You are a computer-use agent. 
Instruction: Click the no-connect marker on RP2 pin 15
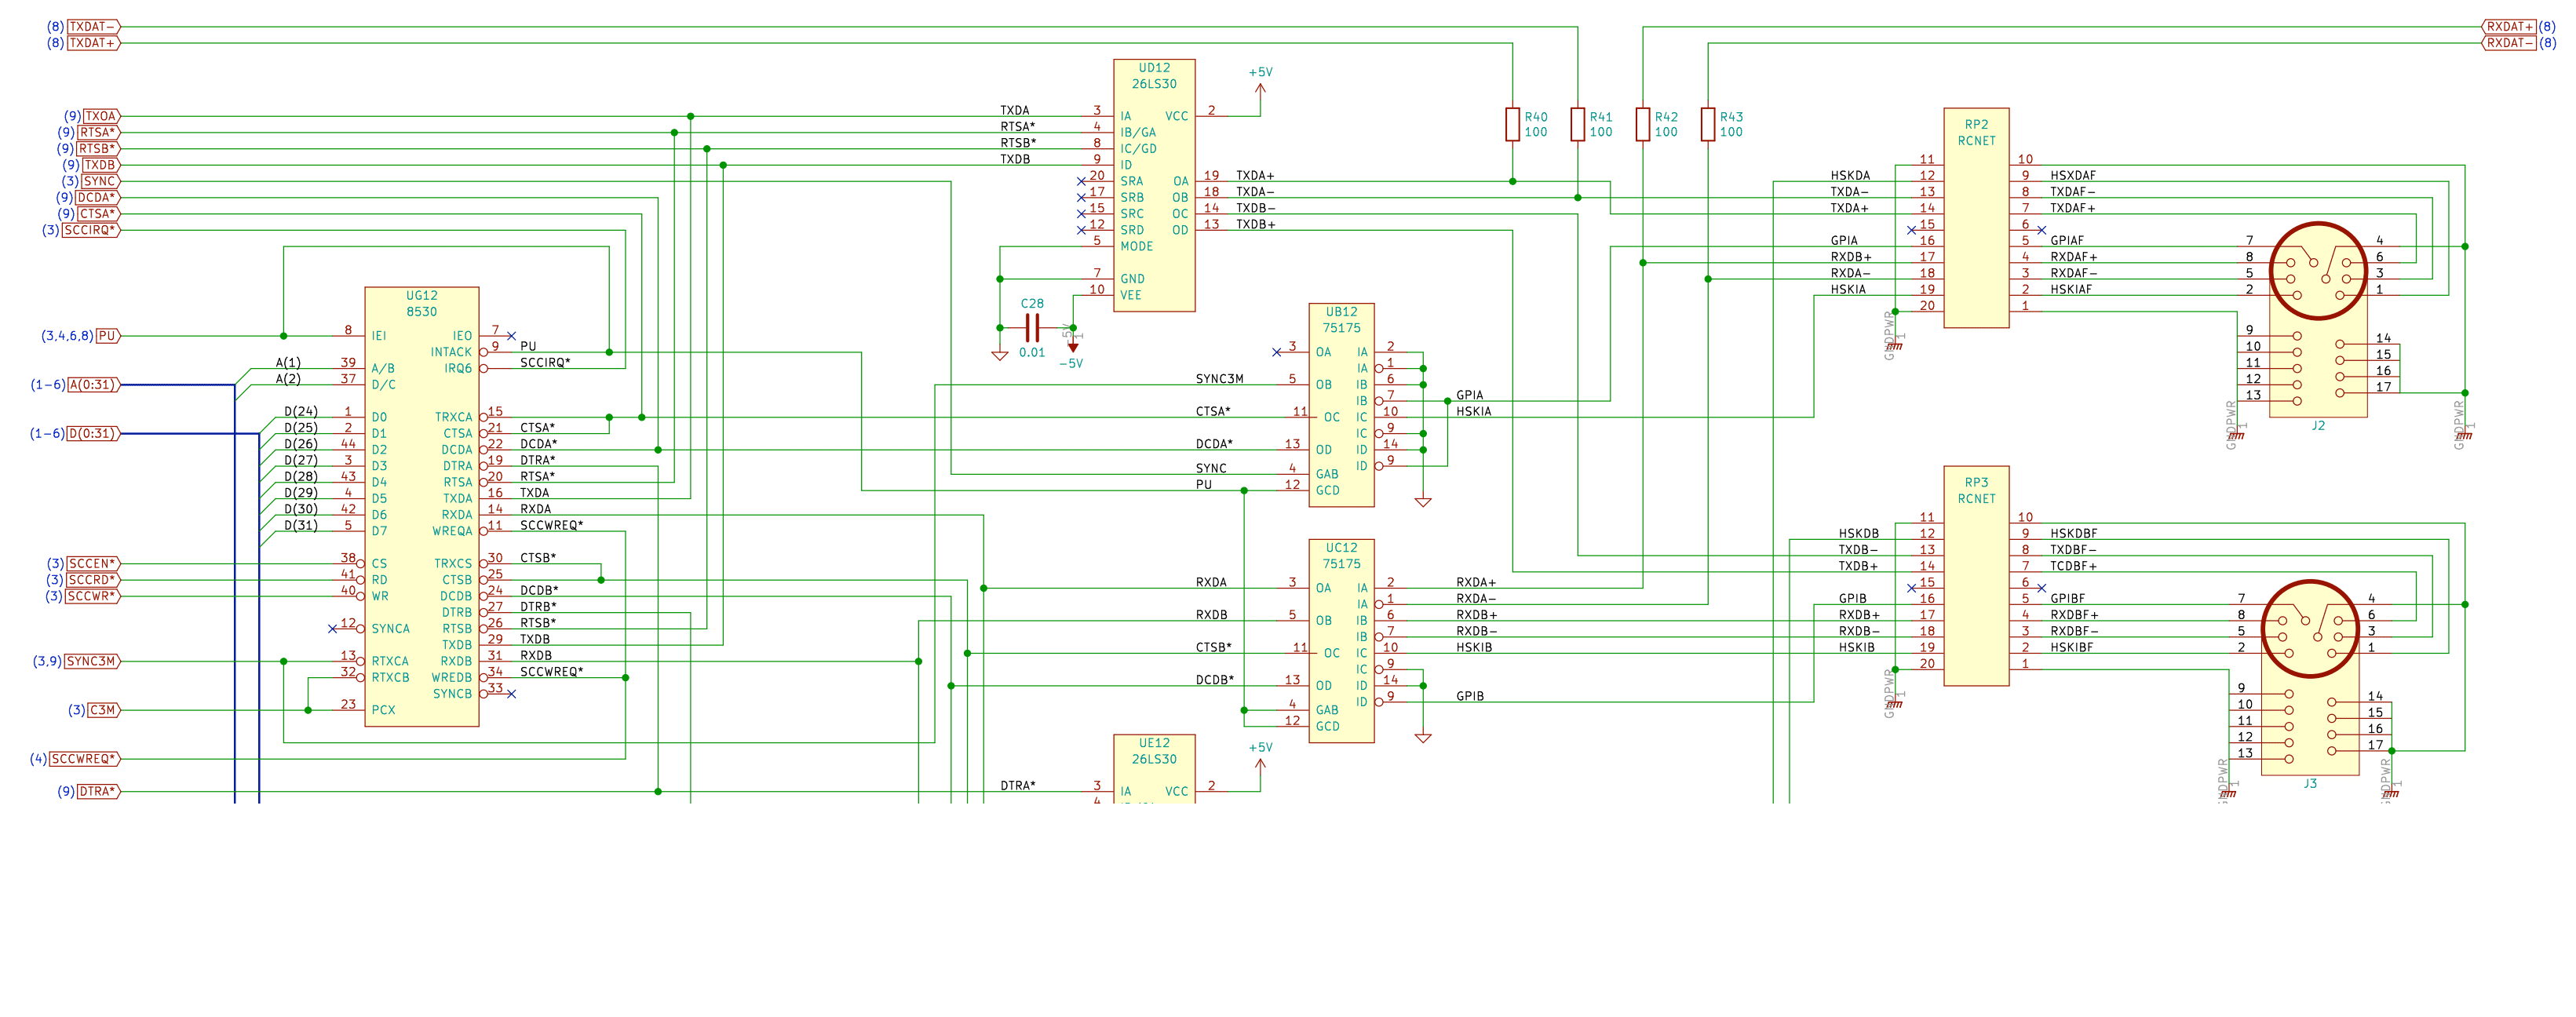tap(1911, 230)
